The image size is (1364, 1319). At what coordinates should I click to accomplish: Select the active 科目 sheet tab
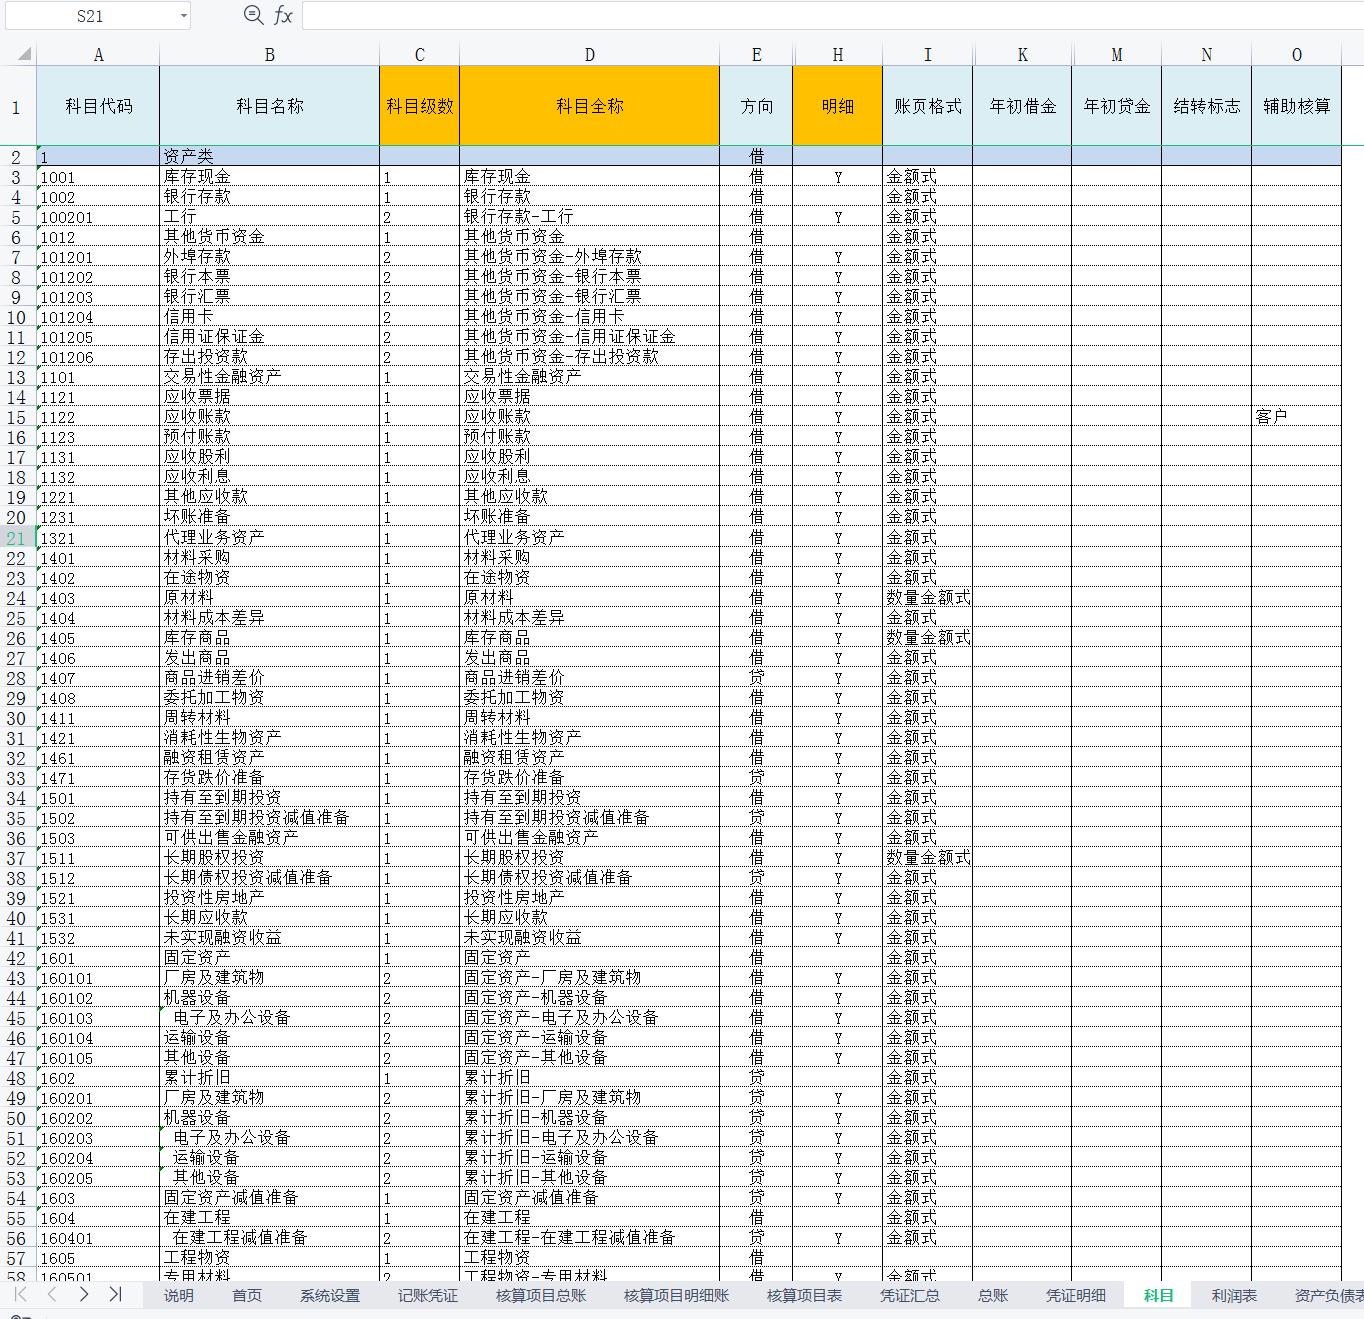[1159, 1295]
